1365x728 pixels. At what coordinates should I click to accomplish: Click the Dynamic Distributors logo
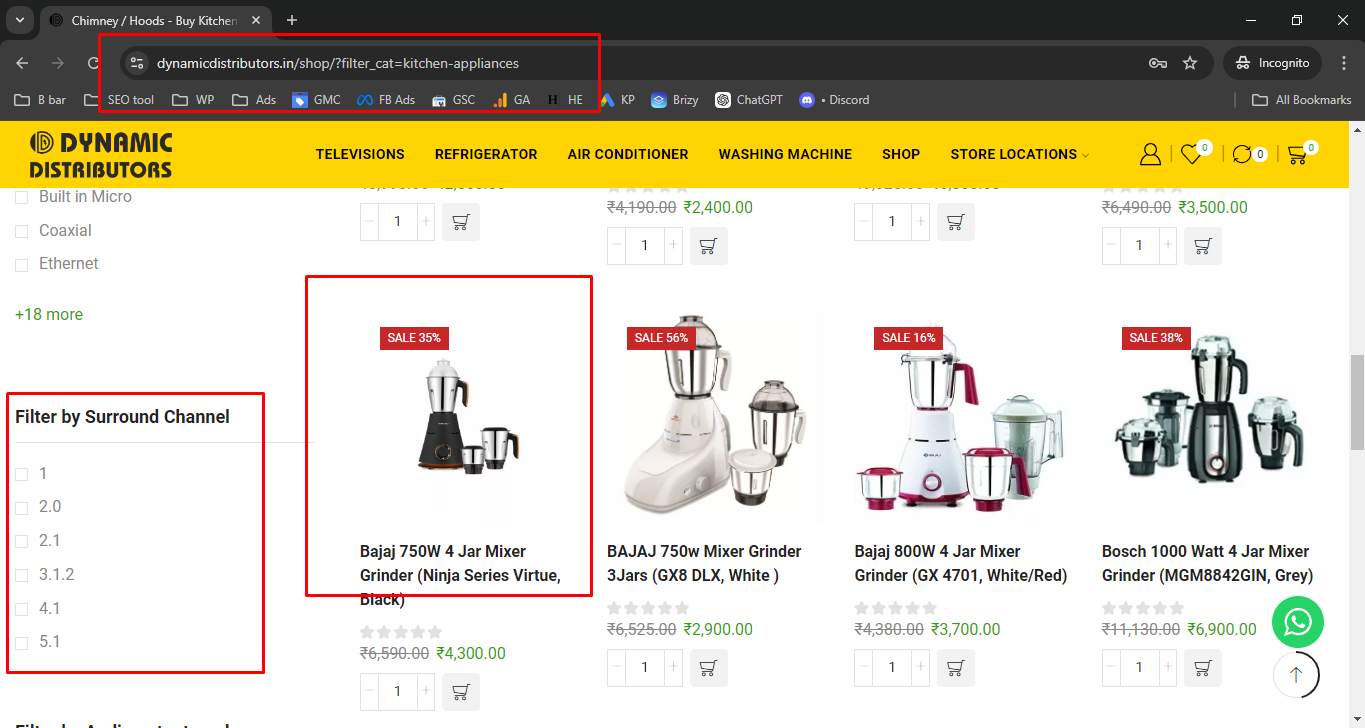[x=101, y=155]
